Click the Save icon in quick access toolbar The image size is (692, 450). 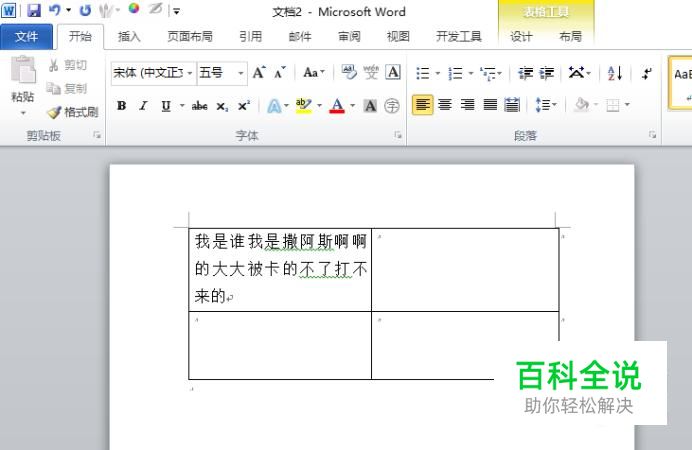[34, 10]
